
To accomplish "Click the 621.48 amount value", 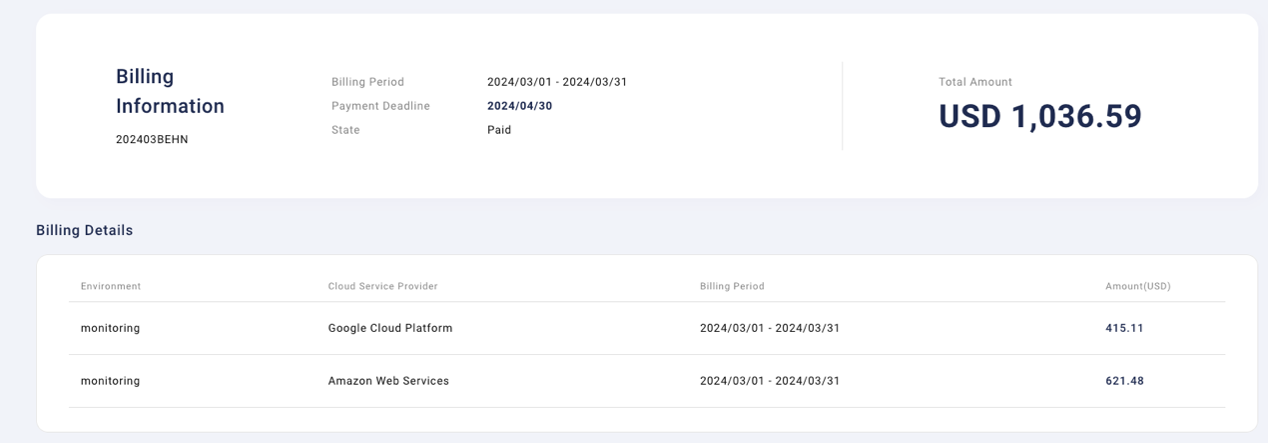I will pos(1125,381).
